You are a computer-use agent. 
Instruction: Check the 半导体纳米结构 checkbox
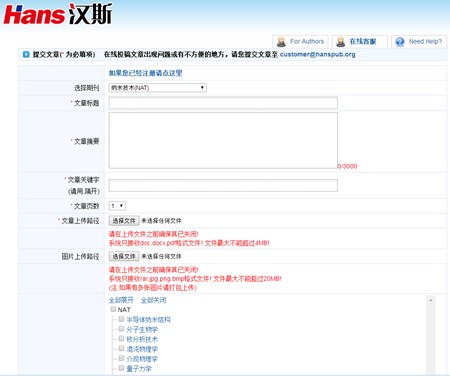tap(121, 319)
